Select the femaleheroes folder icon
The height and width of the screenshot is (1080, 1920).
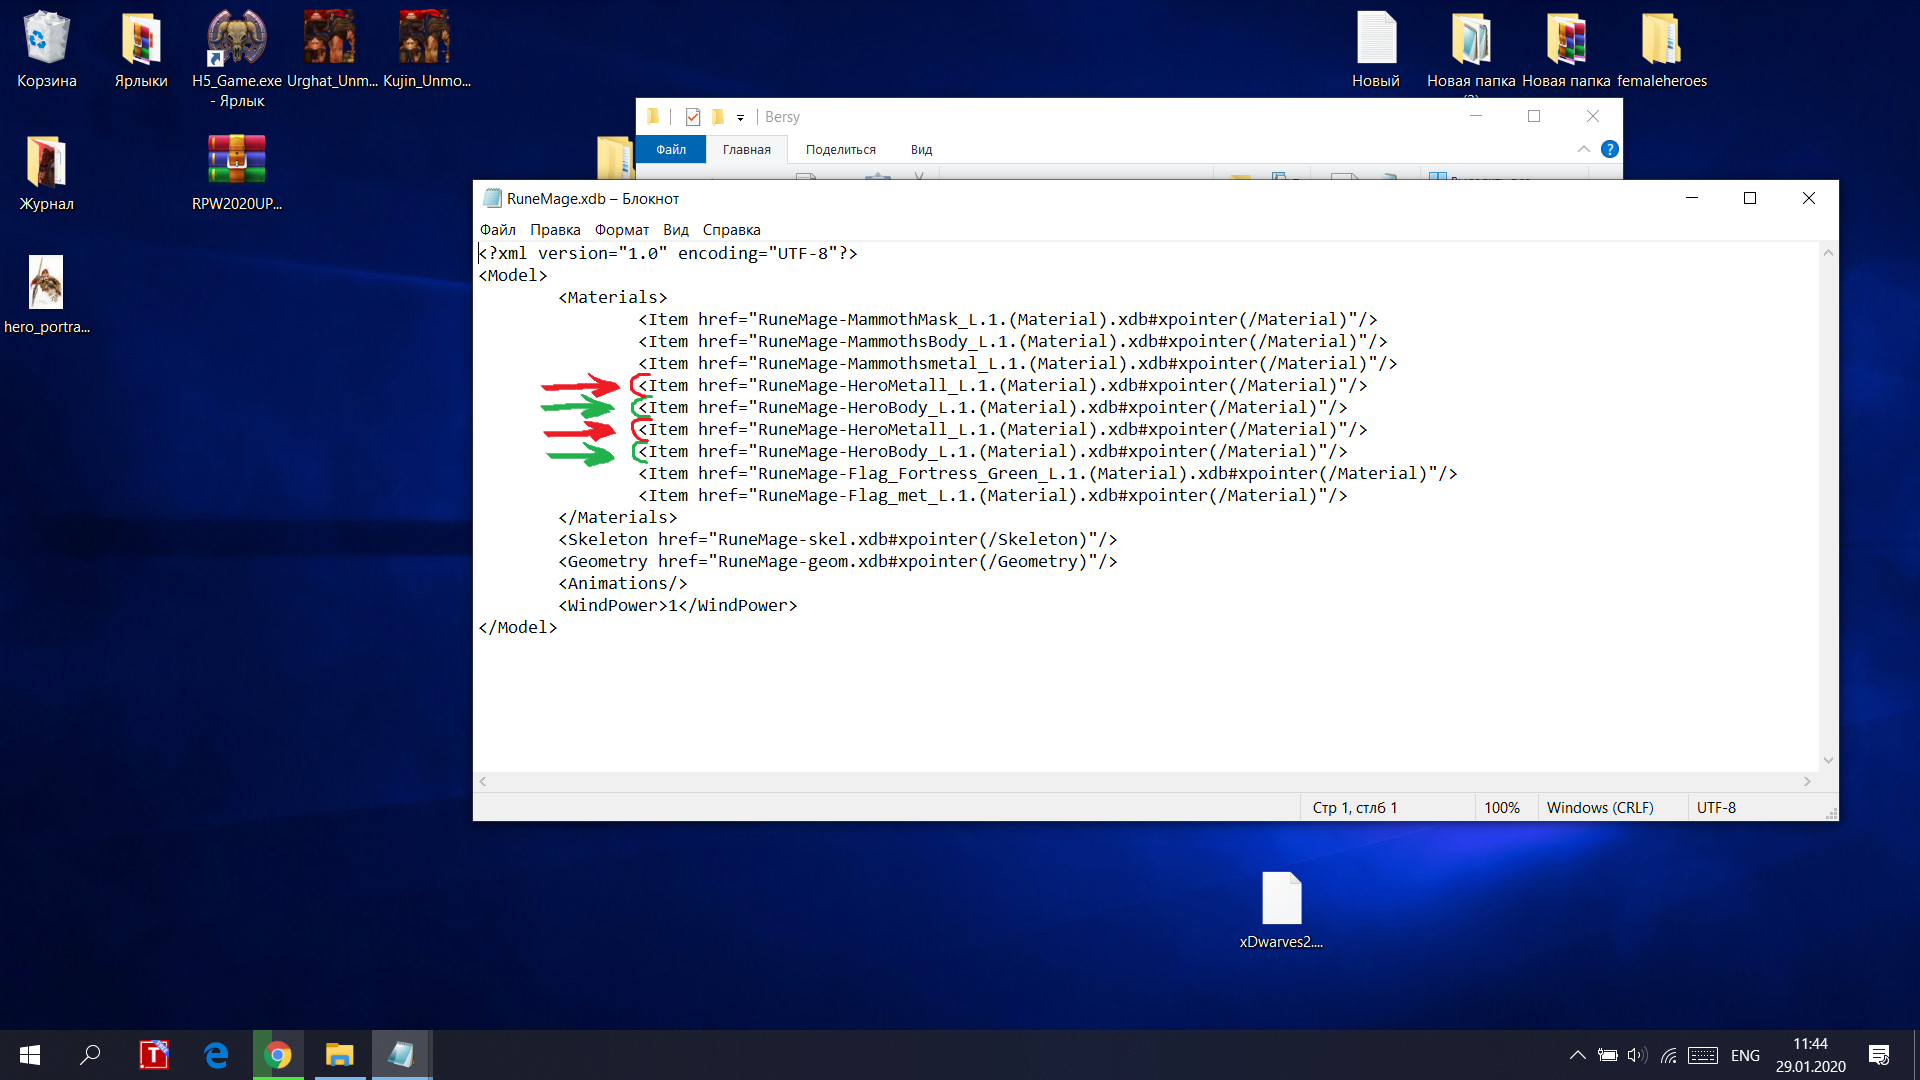tap(1662, 50)
